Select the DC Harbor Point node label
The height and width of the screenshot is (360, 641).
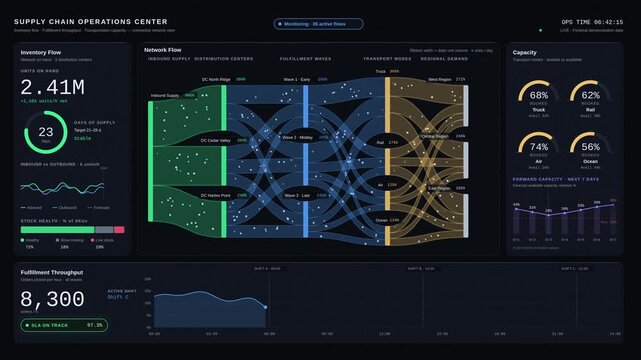tap(215, 195)
